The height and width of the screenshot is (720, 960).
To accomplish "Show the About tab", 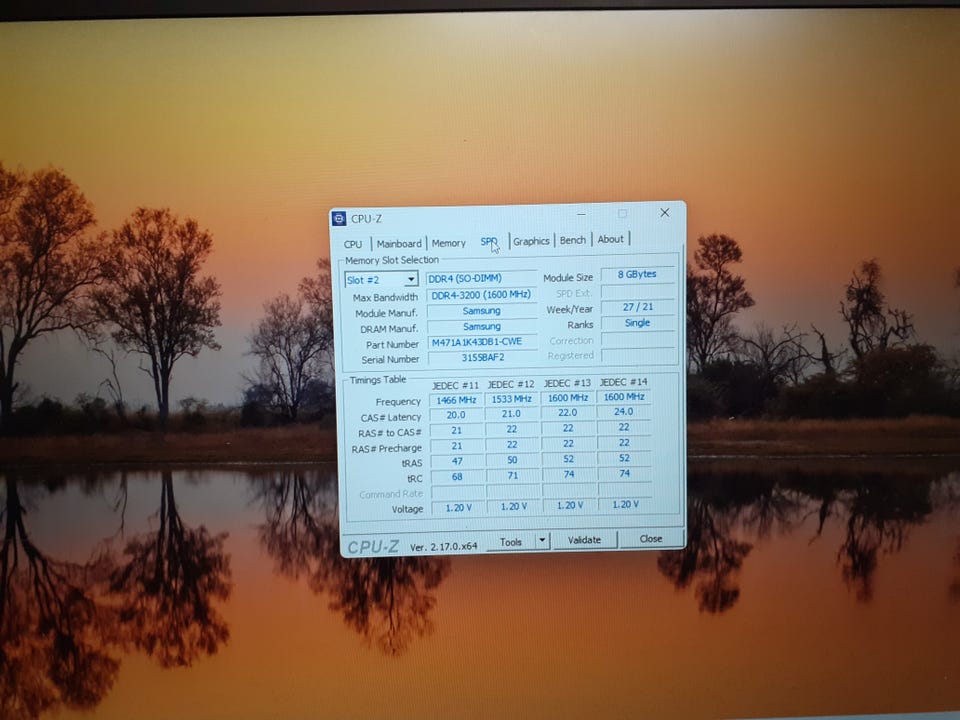I will 610,239.
